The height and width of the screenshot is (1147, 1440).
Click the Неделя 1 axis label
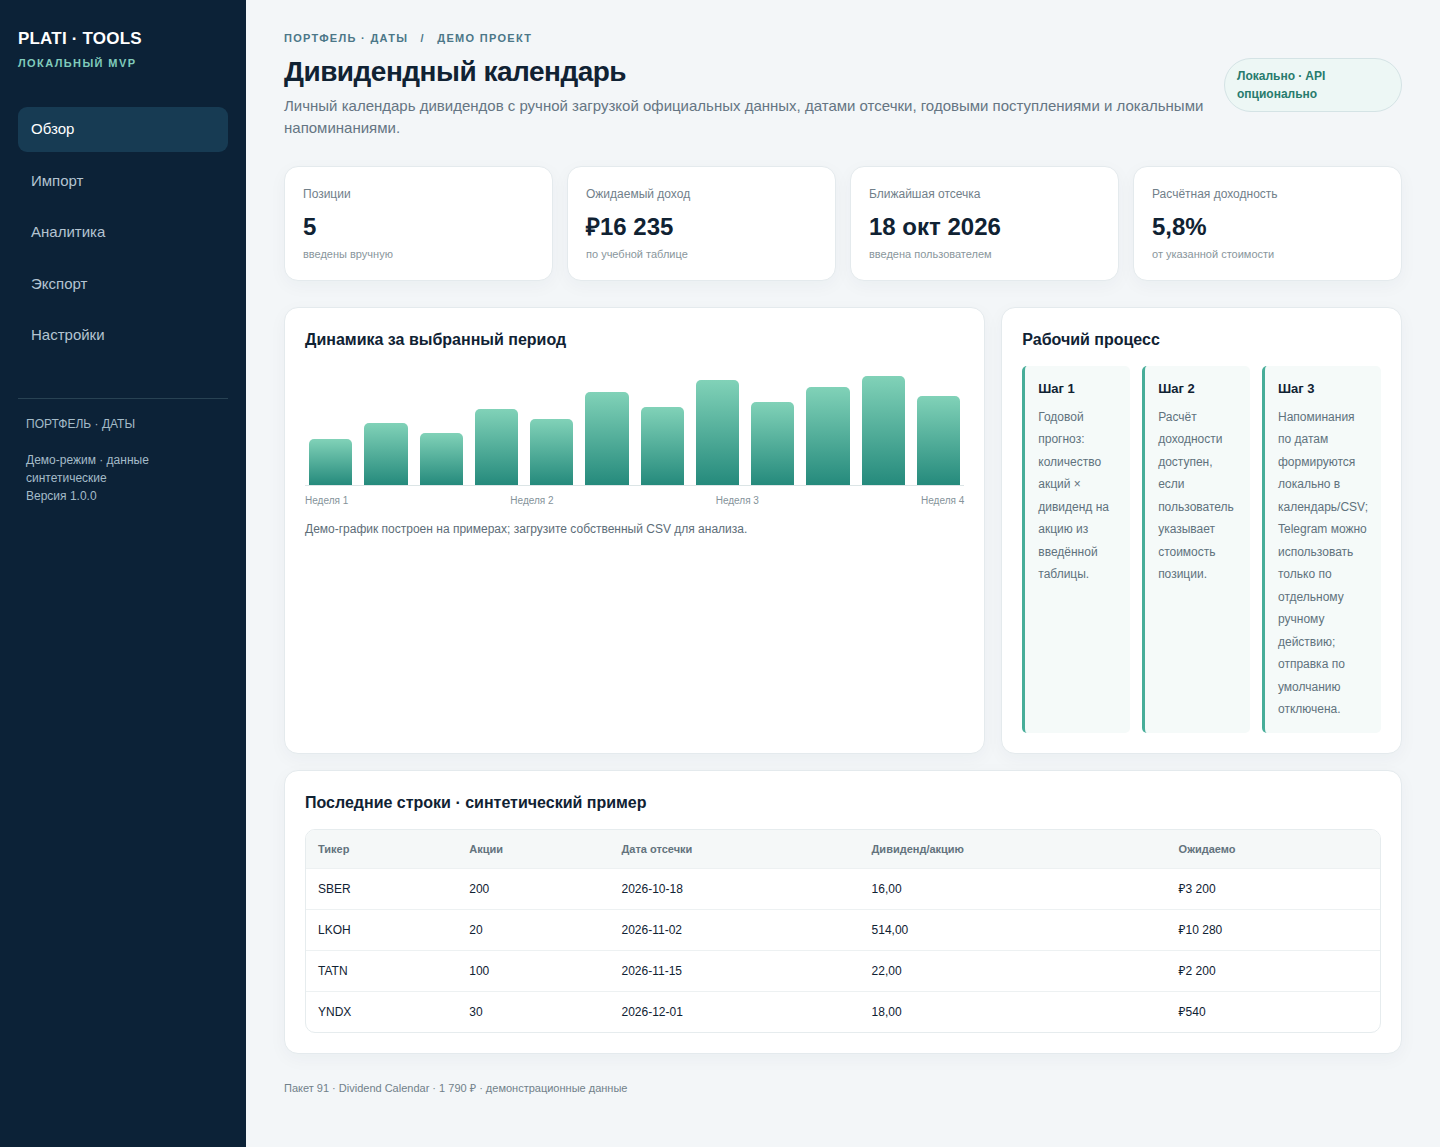point(327,500)
